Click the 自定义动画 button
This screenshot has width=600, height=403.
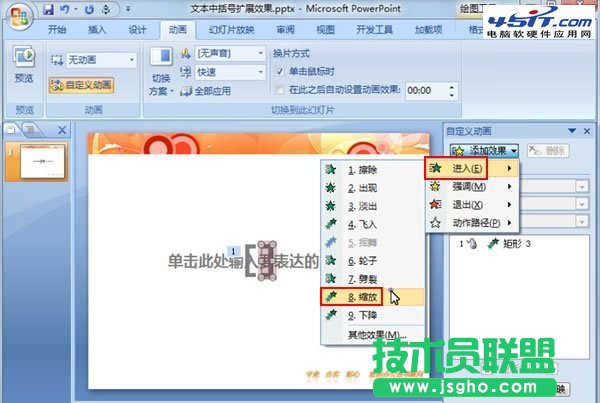tap(82, 85)
